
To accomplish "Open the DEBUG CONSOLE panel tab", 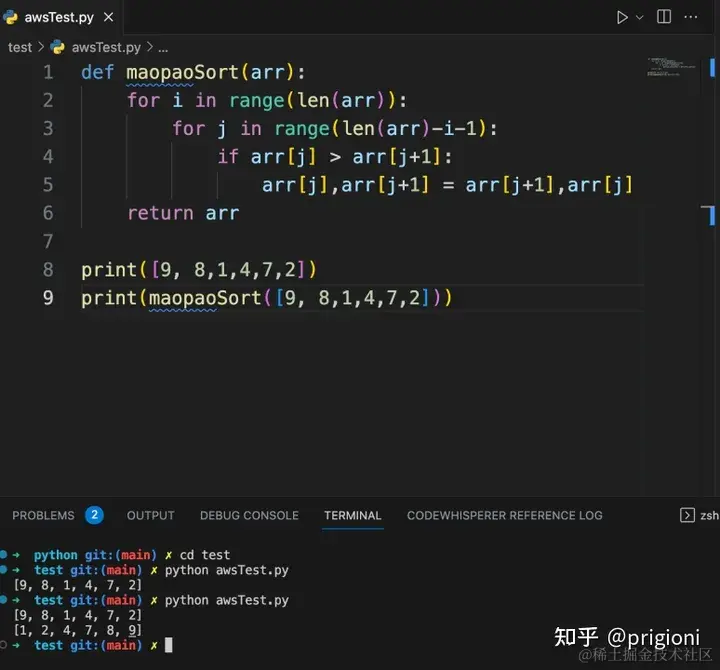I will coord(249,515).
